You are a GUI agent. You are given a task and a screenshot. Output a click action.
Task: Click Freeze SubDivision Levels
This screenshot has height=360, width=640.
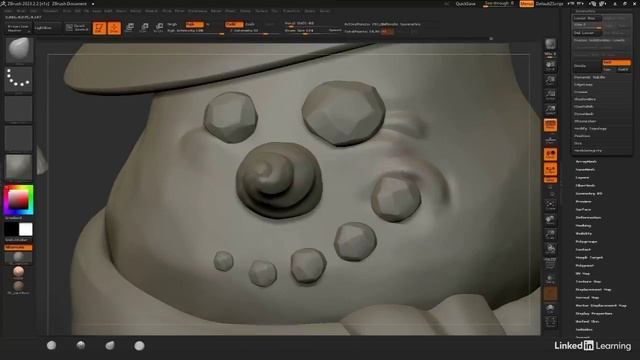pyautogui.click(x=600, y=40)
